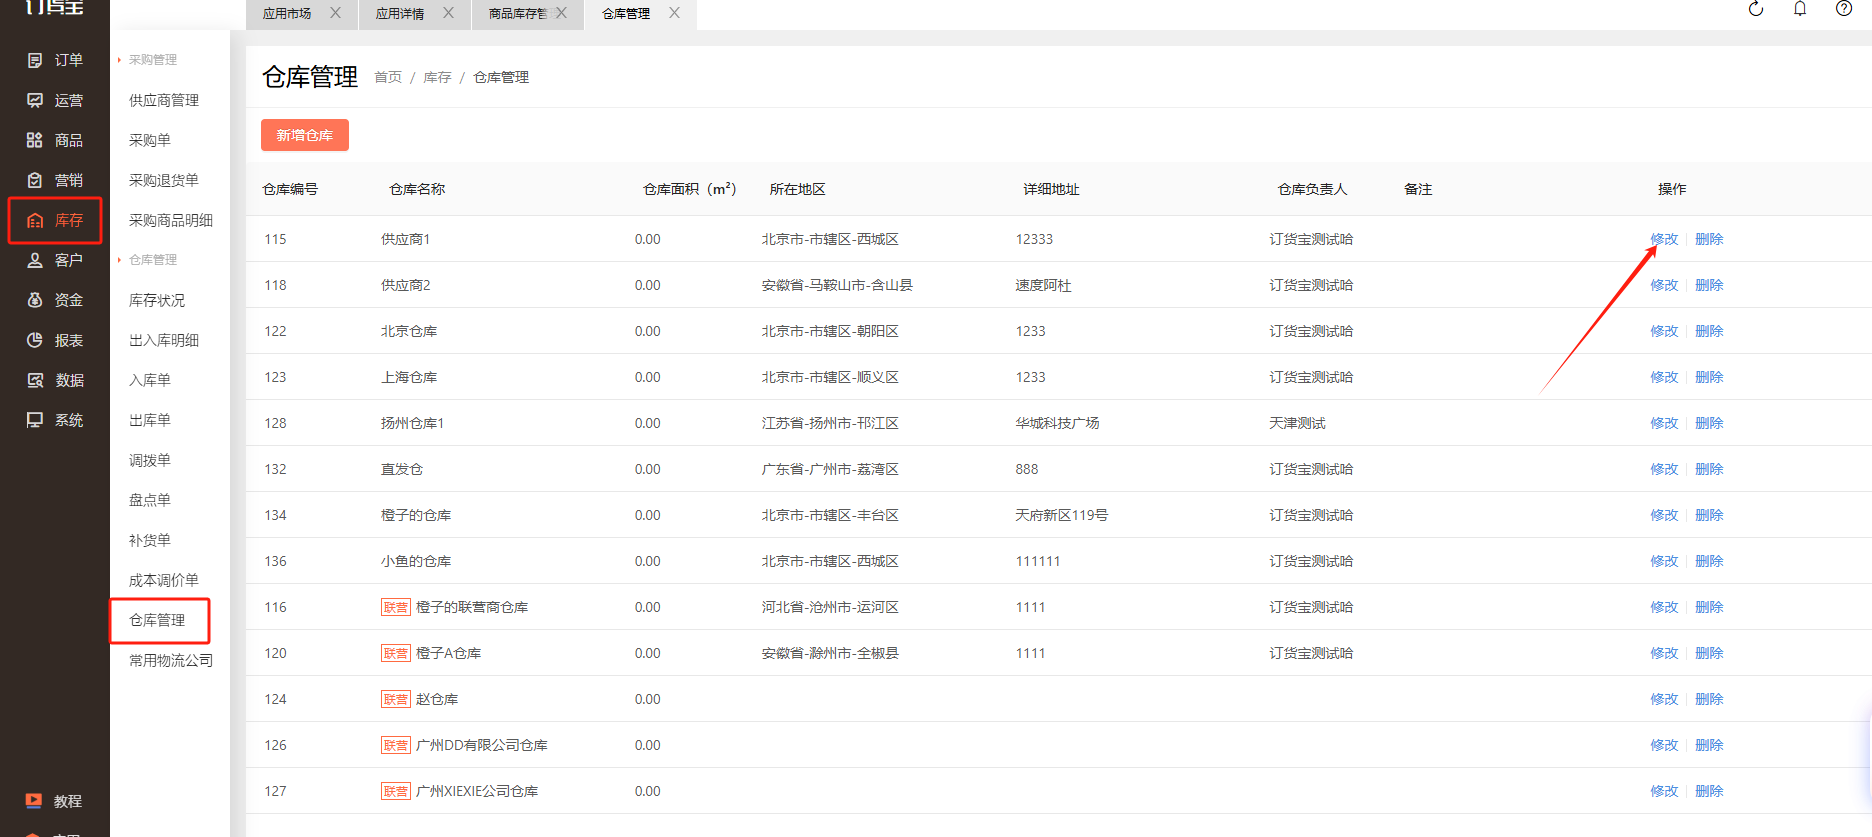The image size is (1872, 837).
Task: Open the 教程 video icon
Action: 34,800
